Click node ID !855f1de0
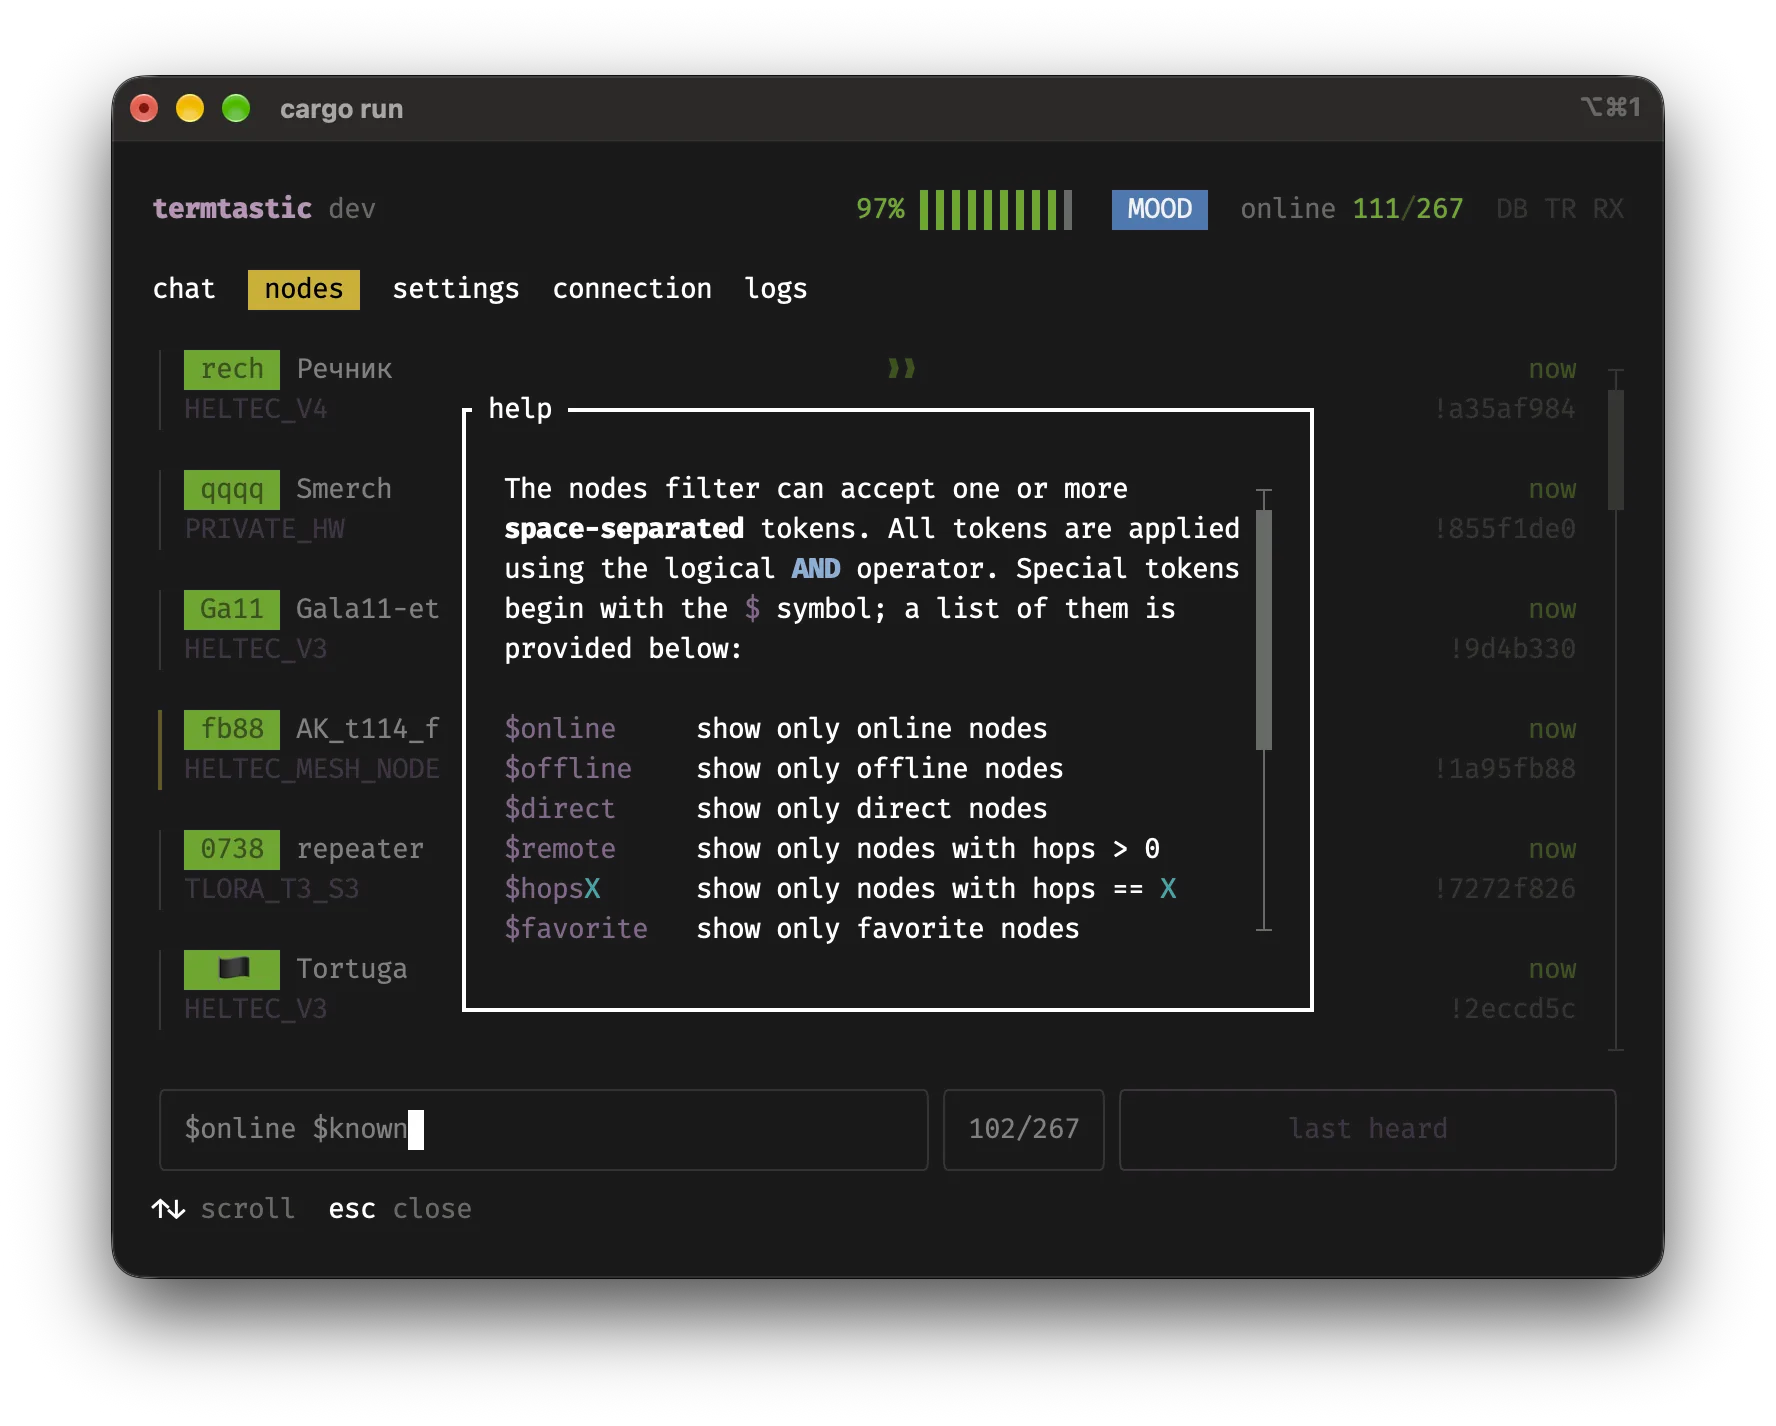1776x1426 pixels. (1505, 529)
